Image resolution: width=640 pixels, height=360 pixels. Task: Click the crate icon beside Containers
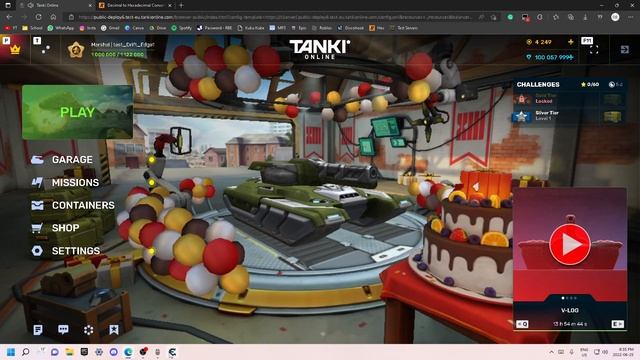[37, 205]
